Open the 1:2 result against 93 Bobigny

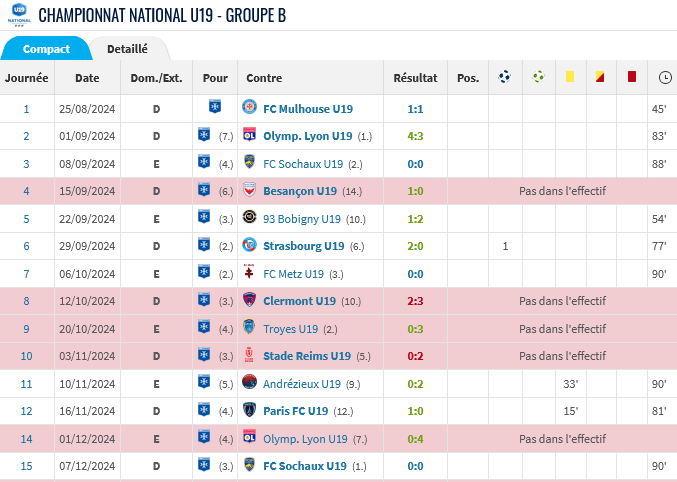[x=415, y=219]
